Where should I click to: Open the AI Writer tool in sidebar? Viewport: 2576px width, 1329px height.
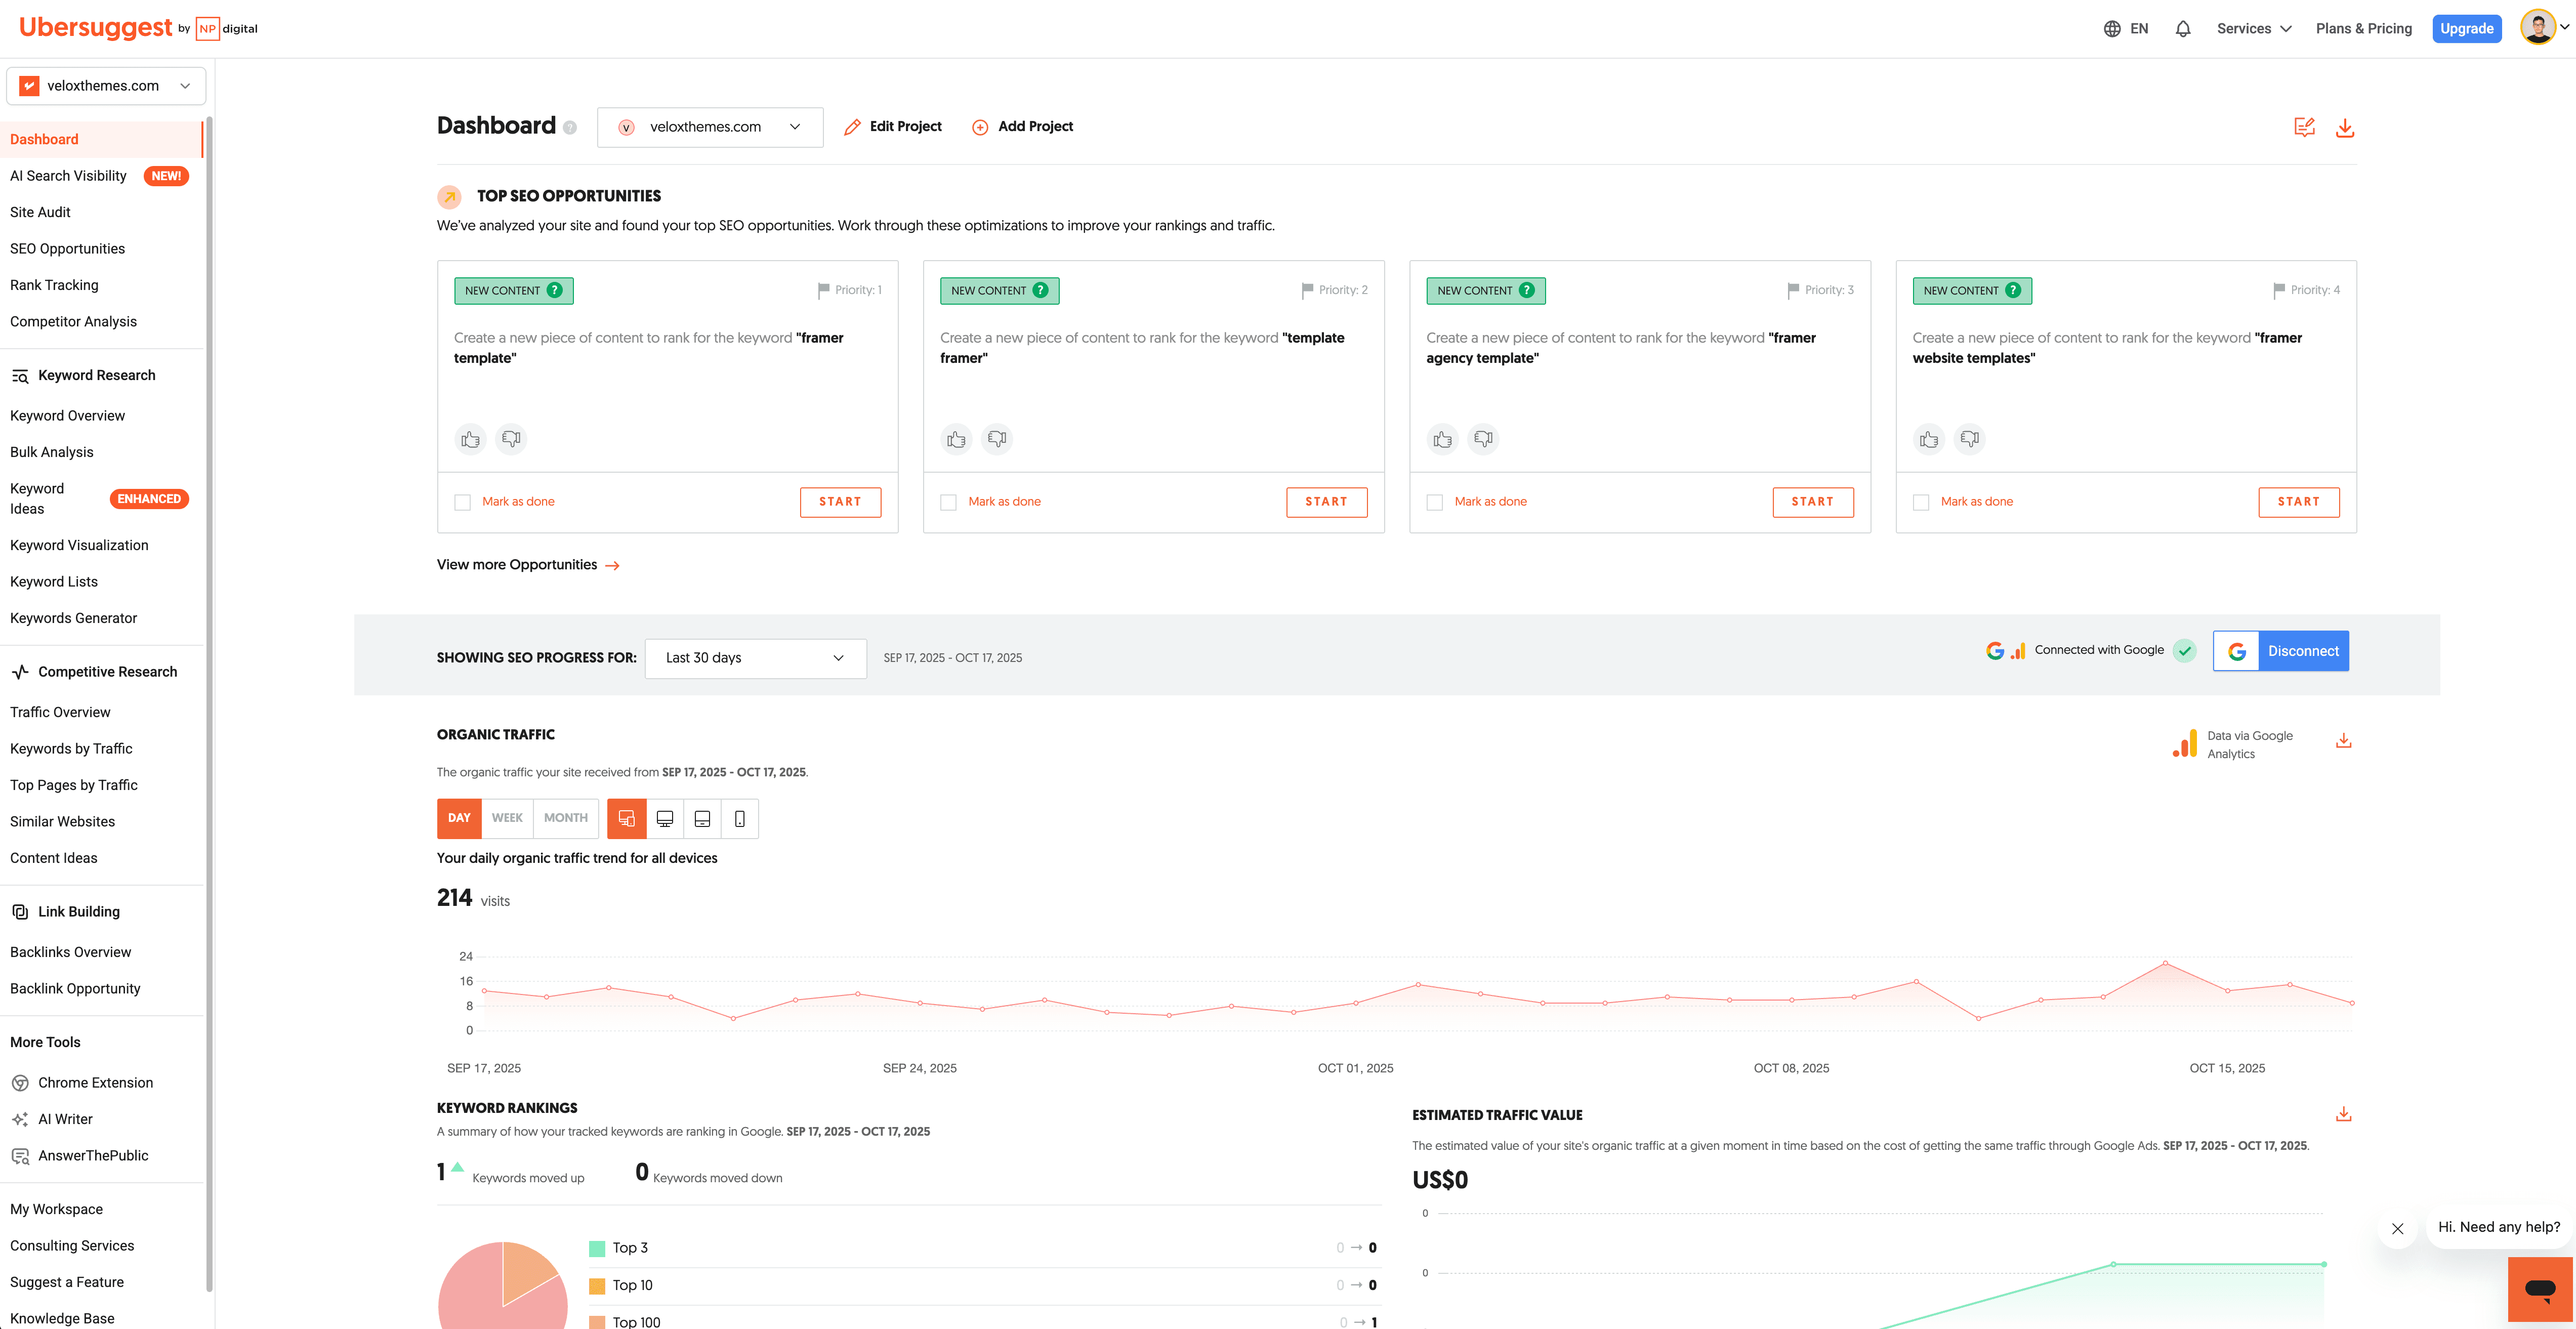pyautogui.click(x=64, y=1118)
